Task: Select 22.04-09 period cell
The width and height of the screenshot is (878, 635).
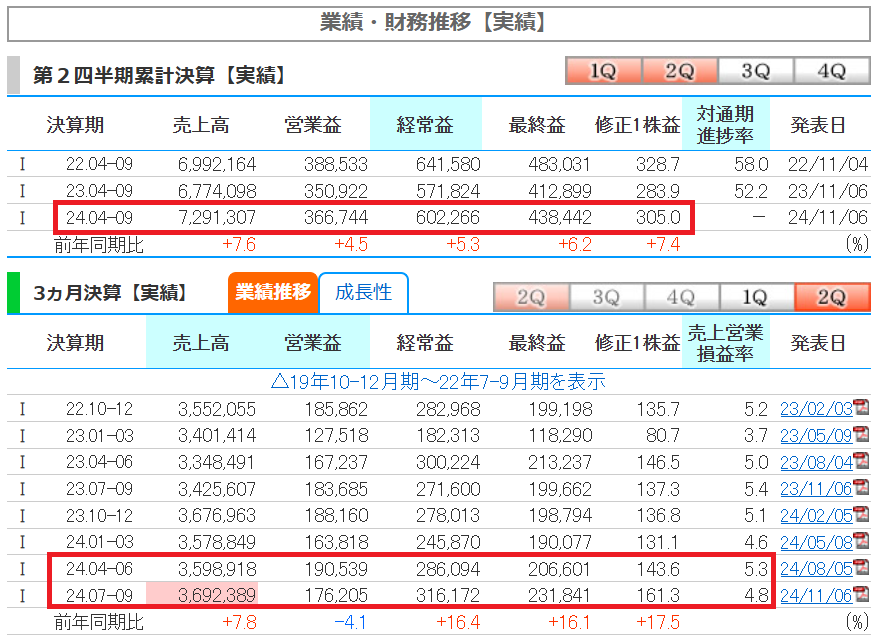Action: tap(99, 165)
